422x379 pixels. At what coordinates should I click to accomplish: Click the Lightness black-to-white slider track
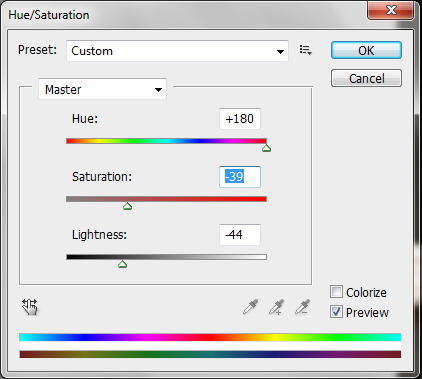166,257
